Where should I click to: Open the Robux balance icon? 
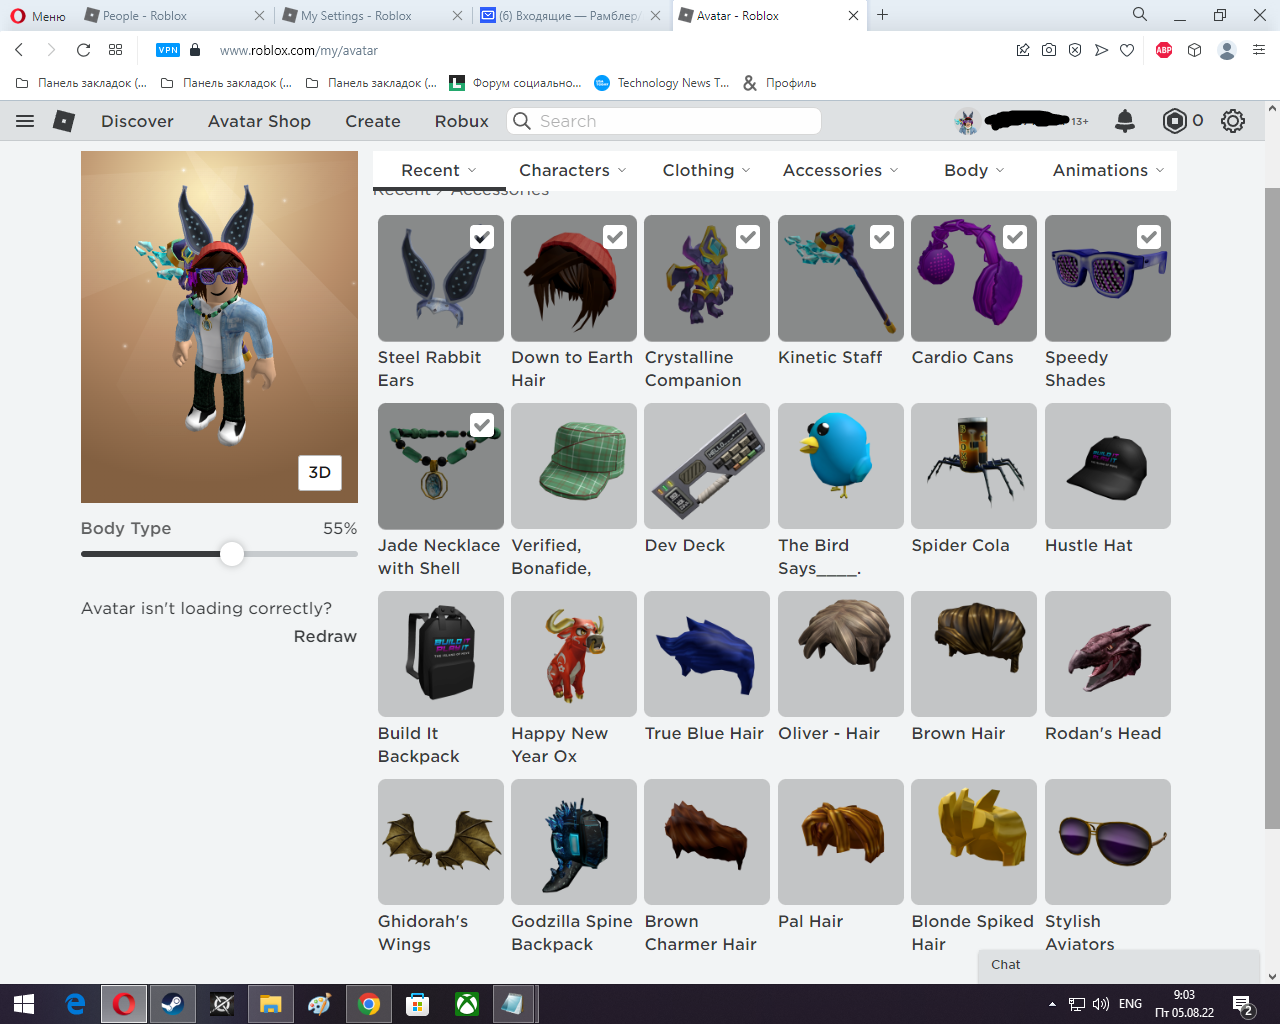[x=1174, y=121]
